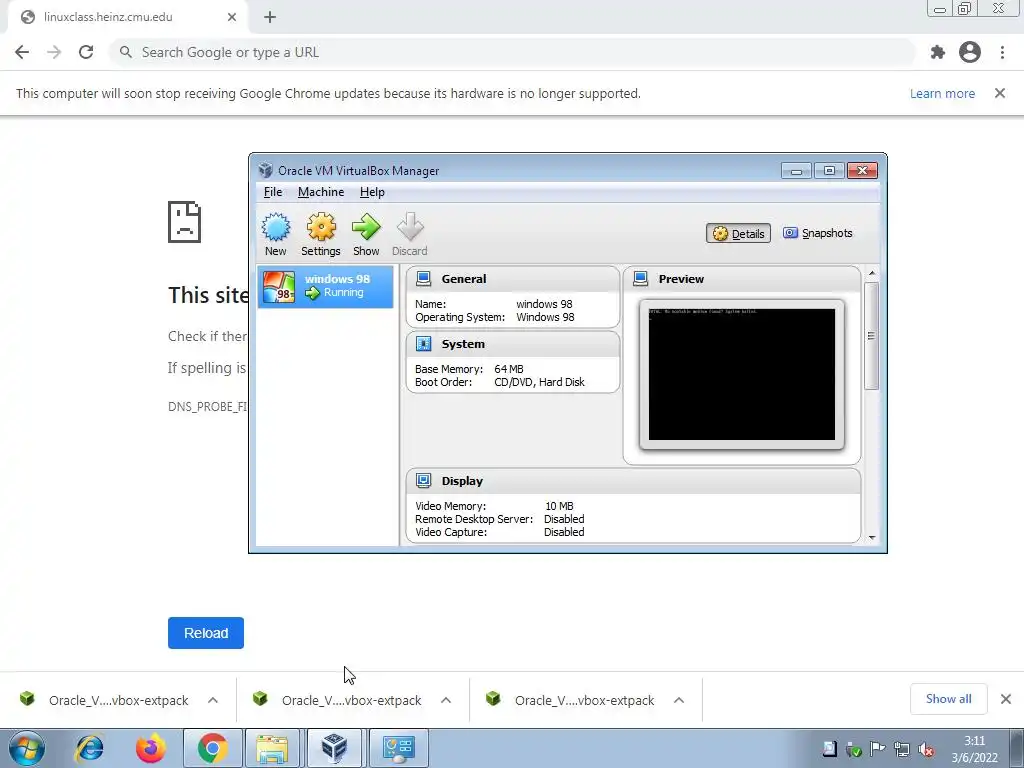Click the control panel taskbar icon
Image resolution: width=1024 pixels, height=768 pixels.
point(399,748)
